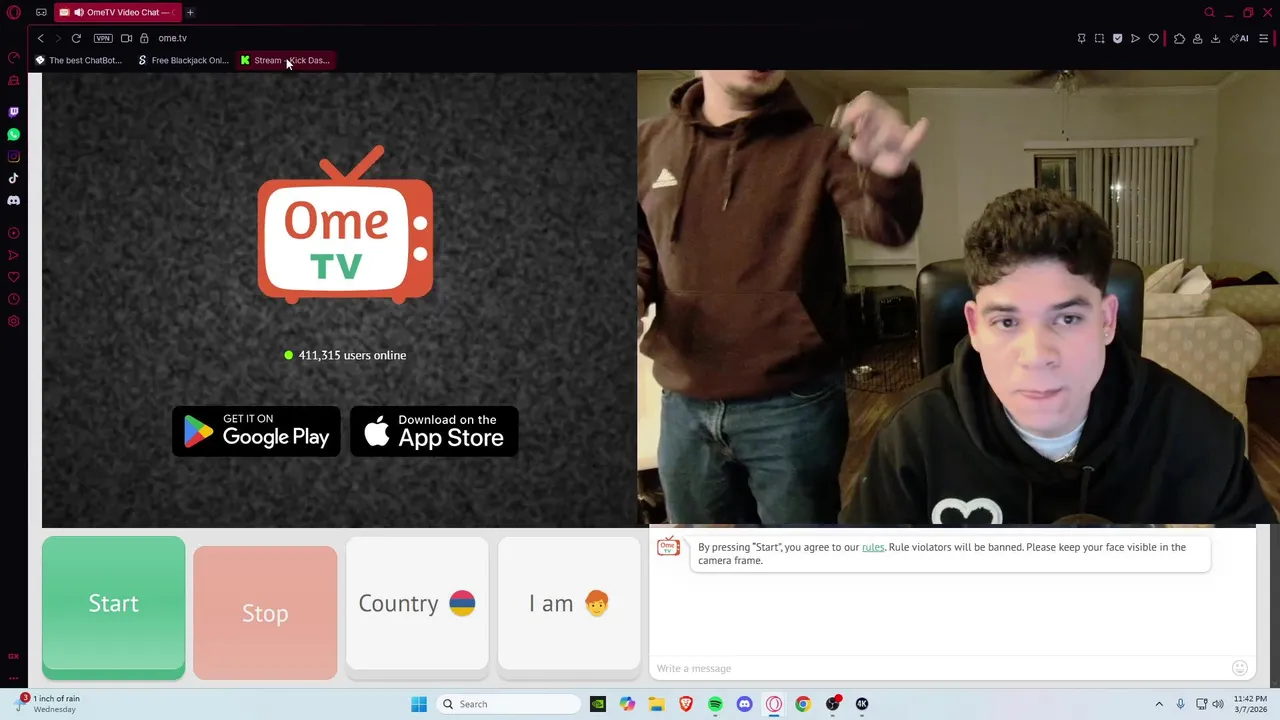Open the flow send arrow icon
Image resolution: width=1280 pixels, height=720 pixels.
[1135, 38]
